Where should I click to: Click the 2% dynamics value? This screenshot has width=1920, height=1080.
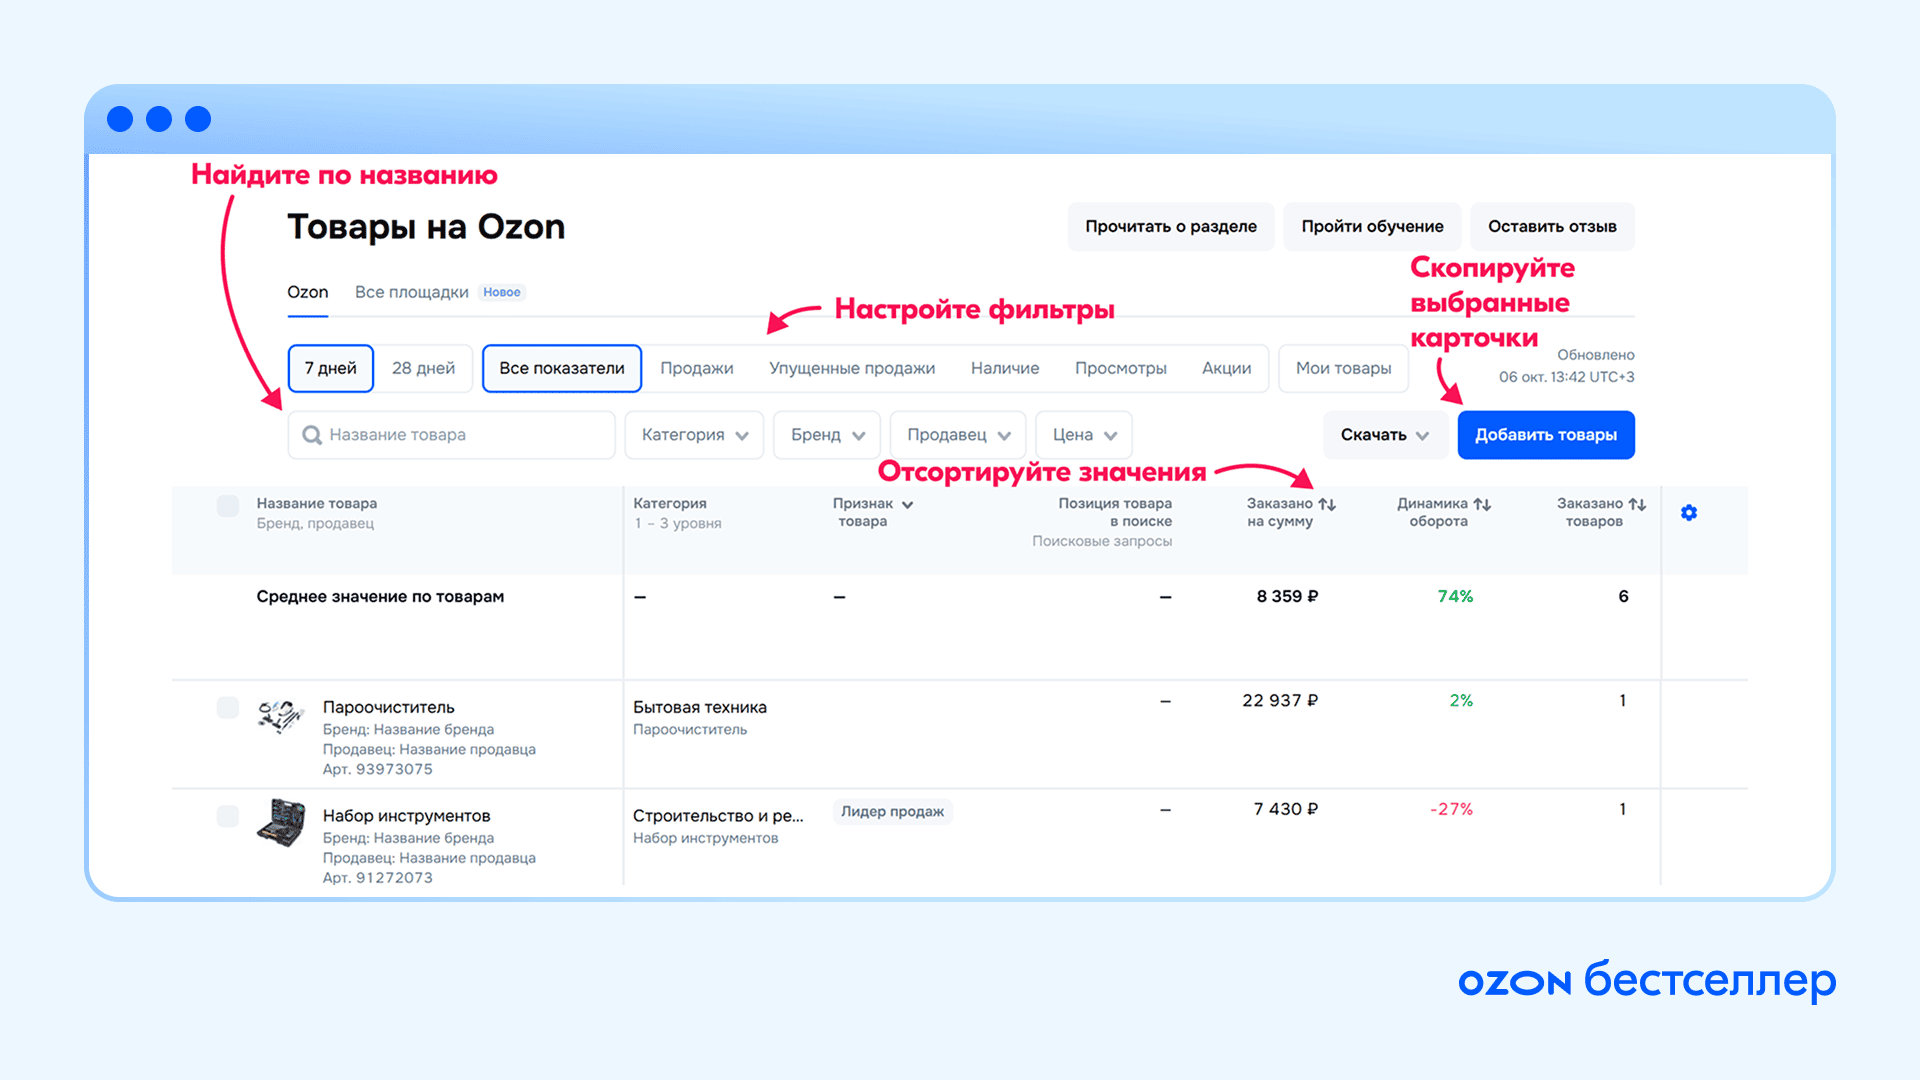pyautogui.click(x=1462, y=701)
